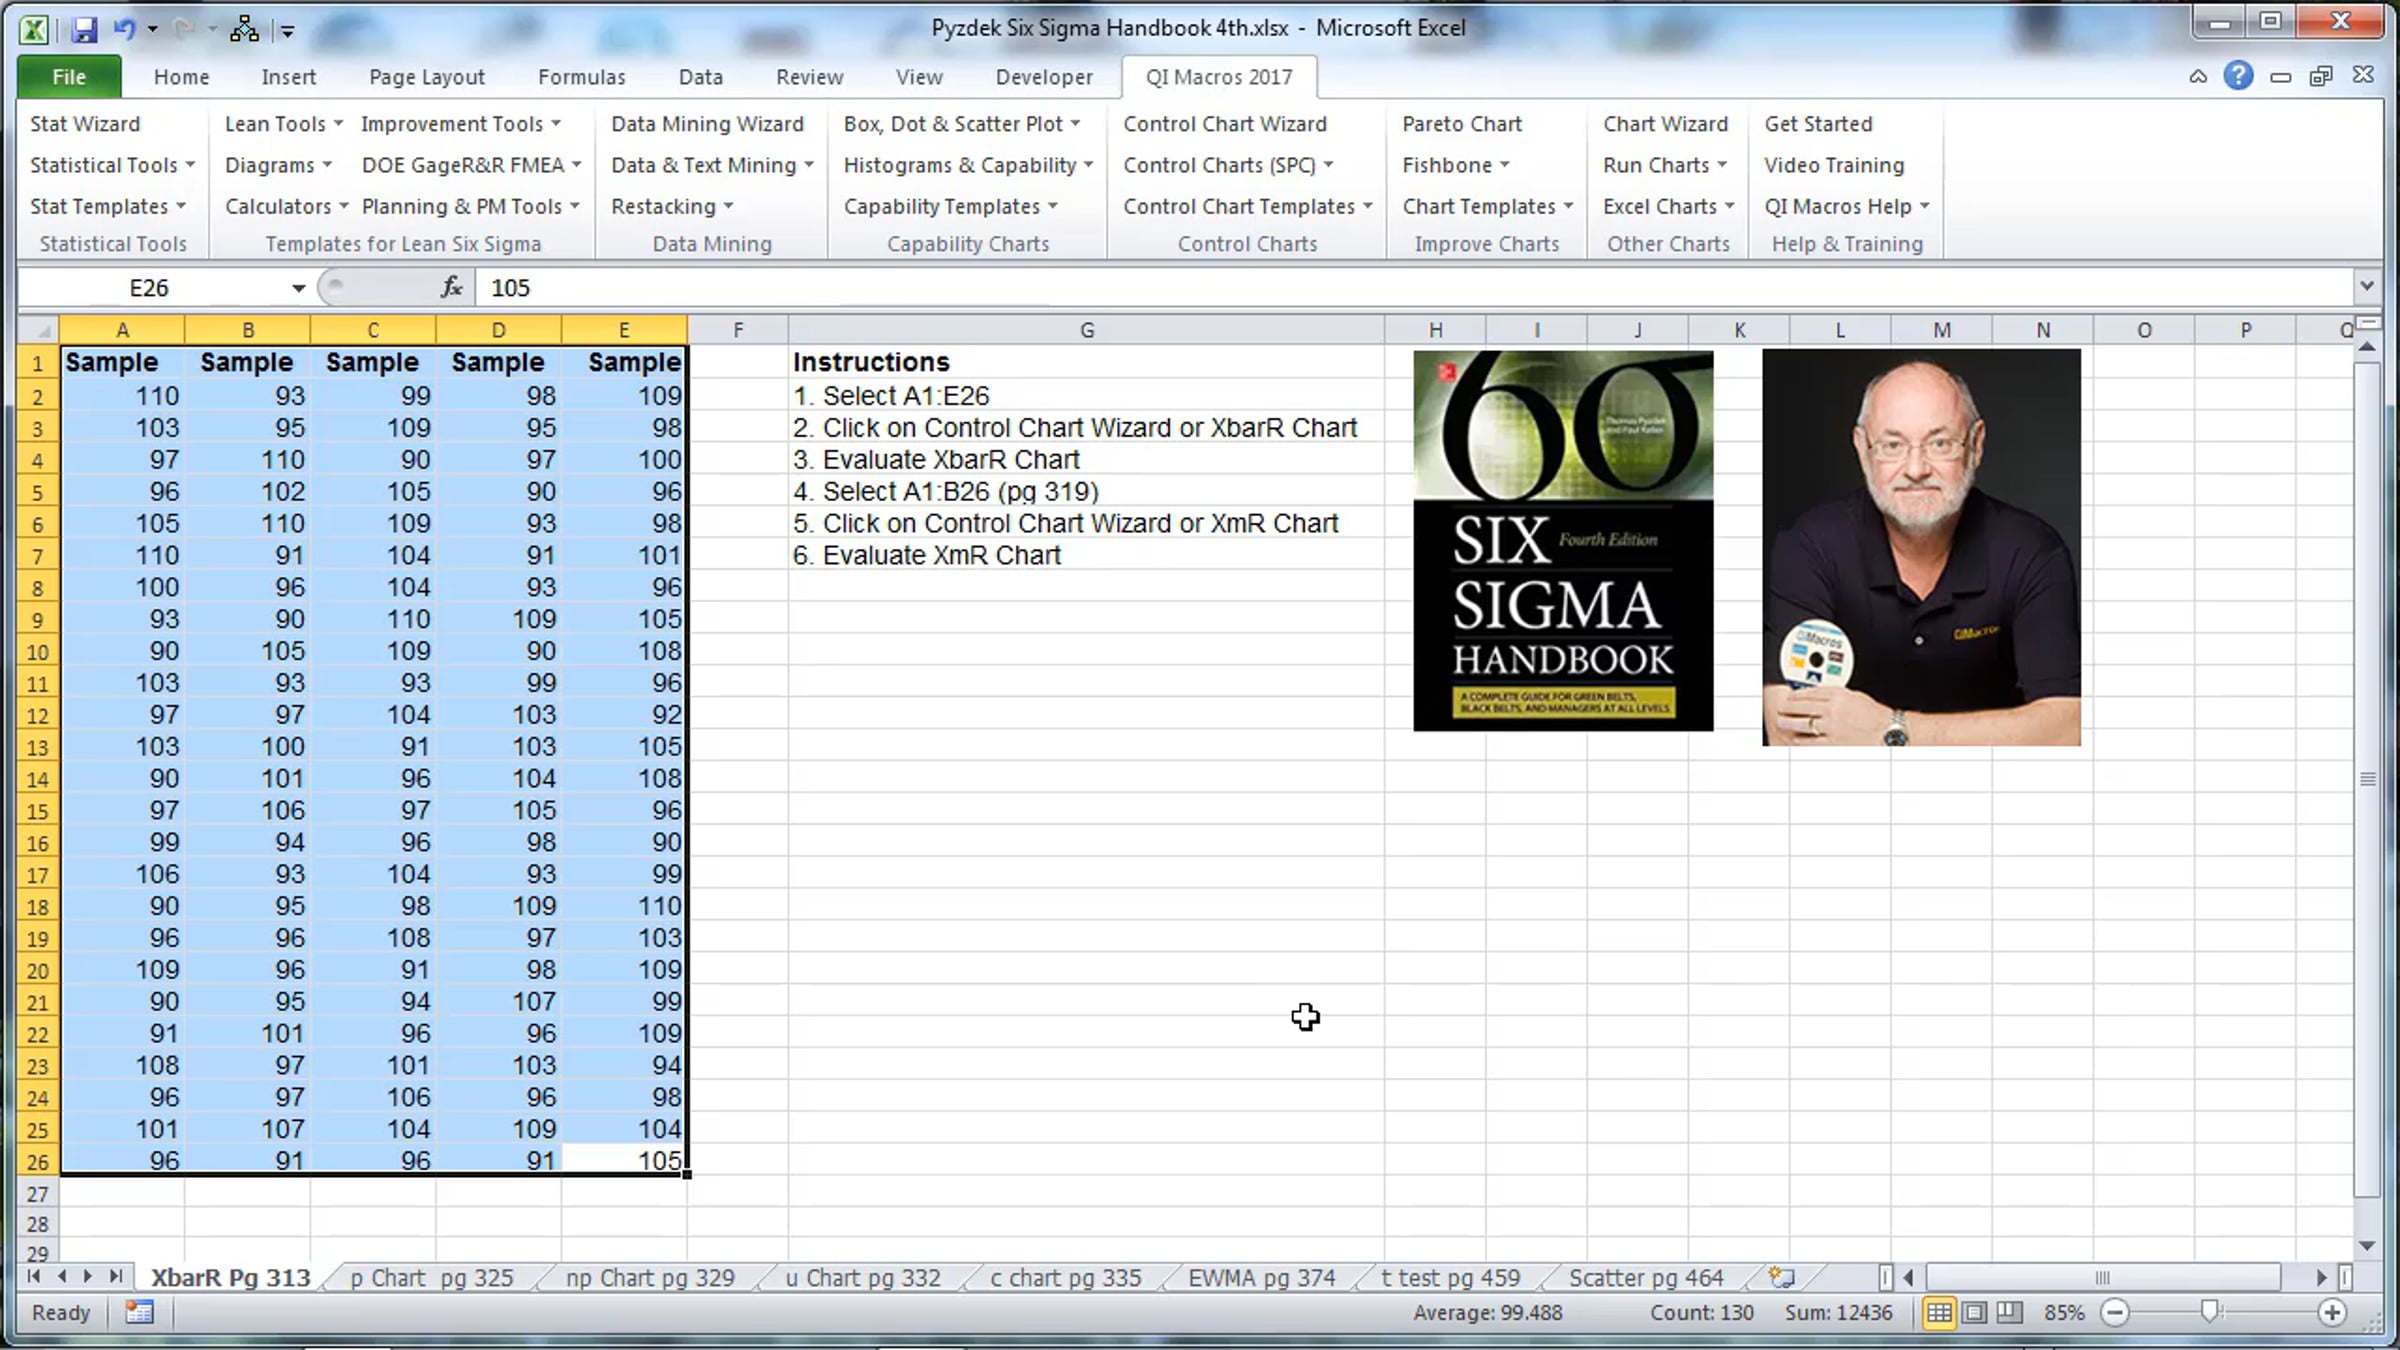Open the File tab
The width and height of the screenshot is (2400, 1350).
coord(69,77)
